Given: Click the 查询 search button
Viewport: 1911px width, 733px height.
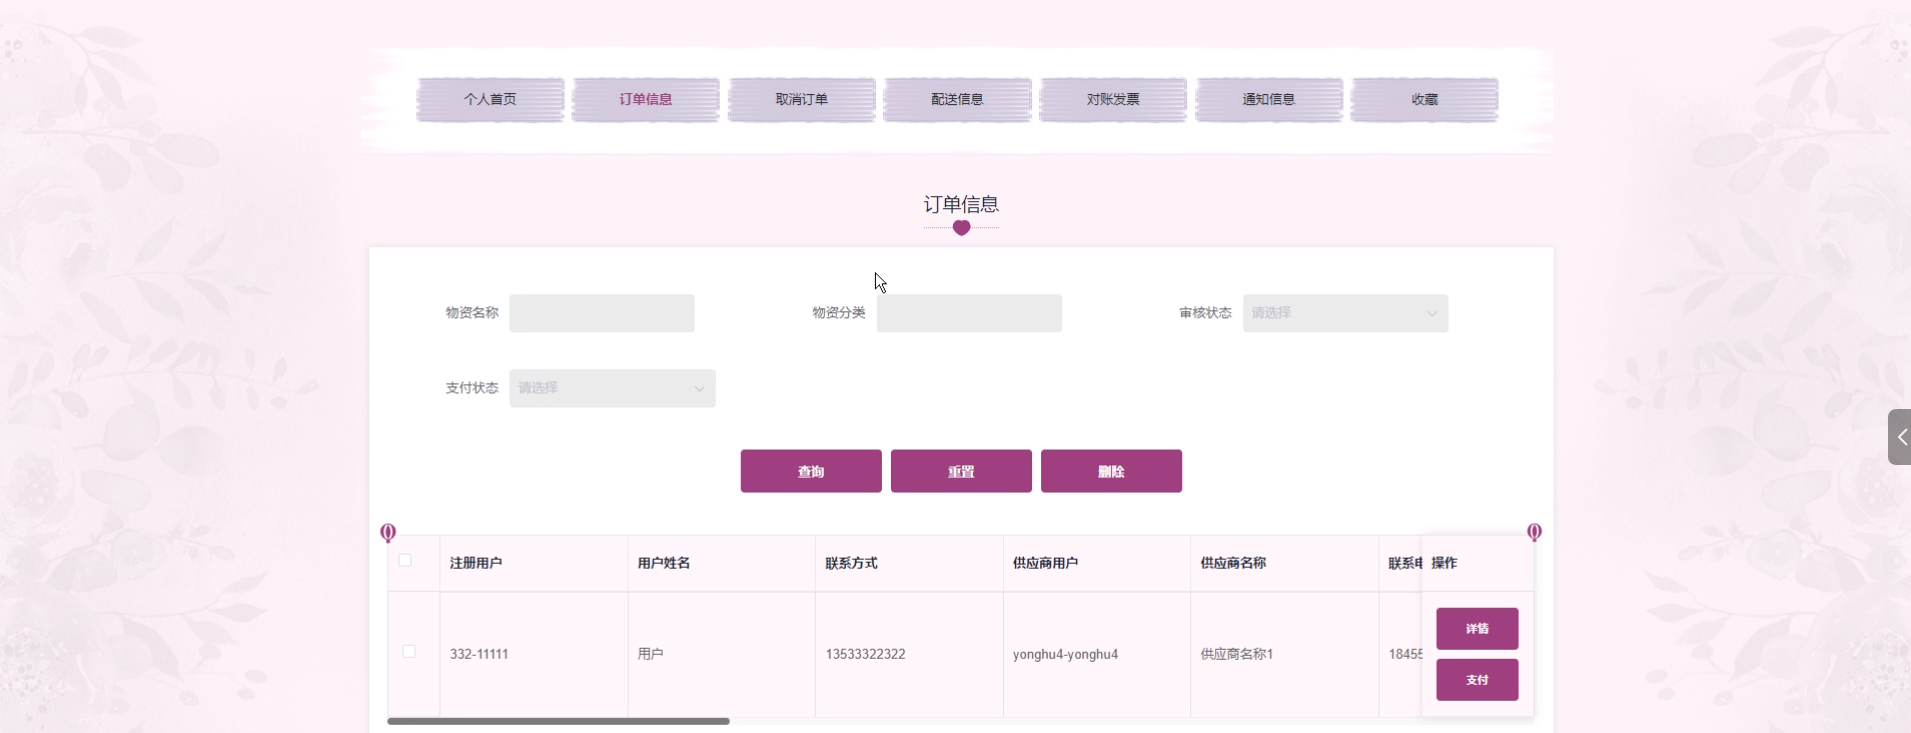Looking at the screenshot, I should [x=811, y=471].
